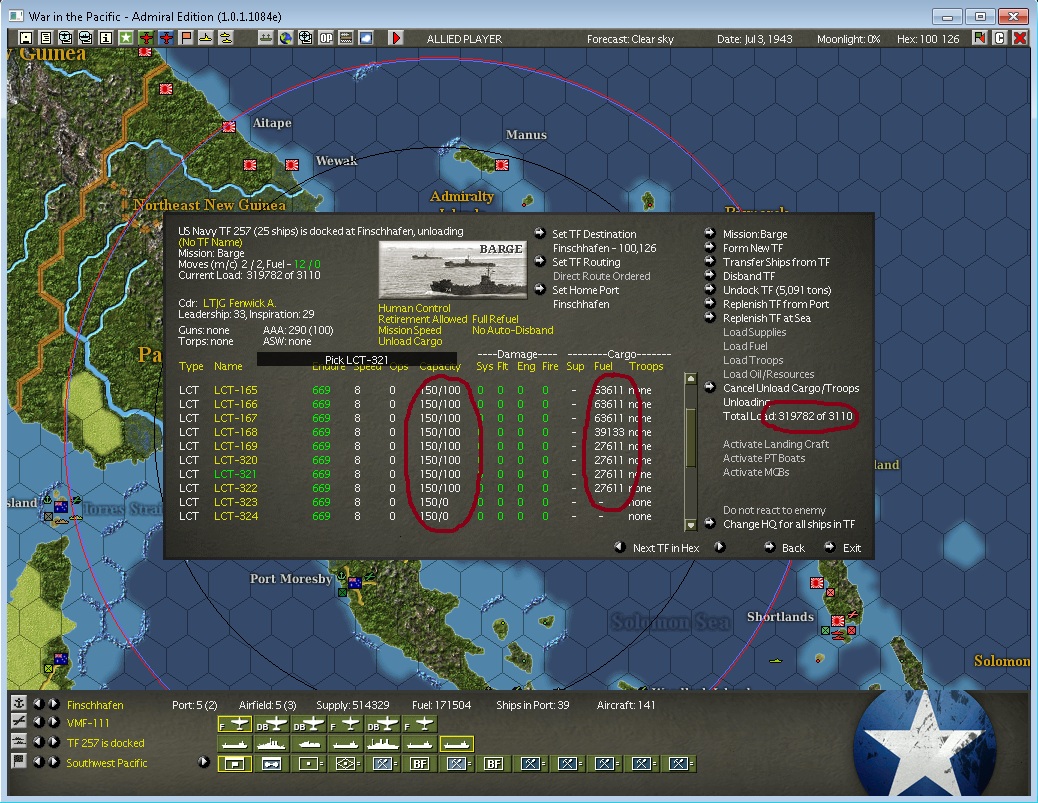Select the highlighted fighter squadron icon
Image resolution: width=1038 pixels, height=803 pixels.
(234, 725)
